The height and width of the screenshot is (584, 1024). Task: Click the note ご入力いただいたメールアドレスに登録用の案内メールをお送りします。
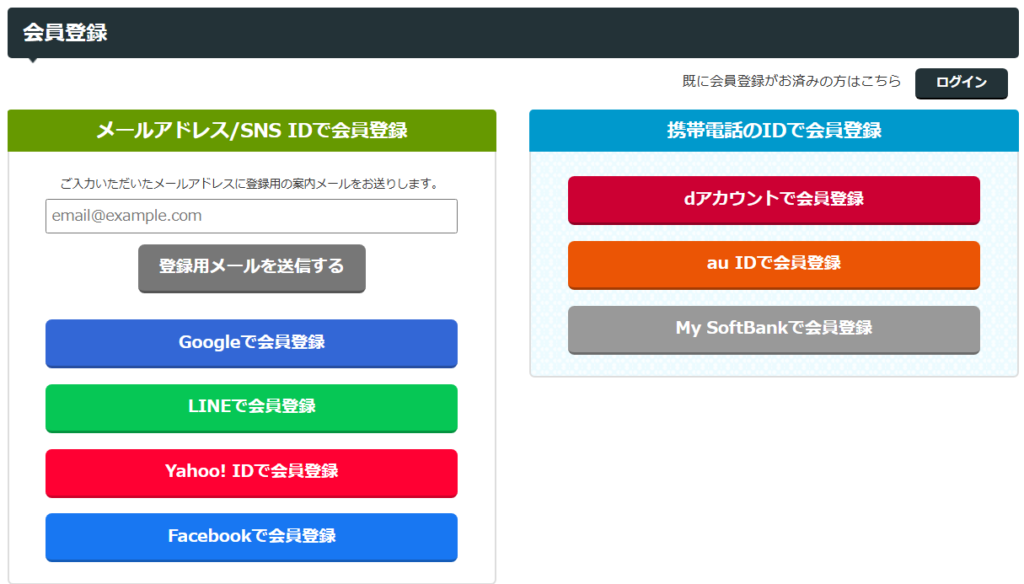coord(251,184)
